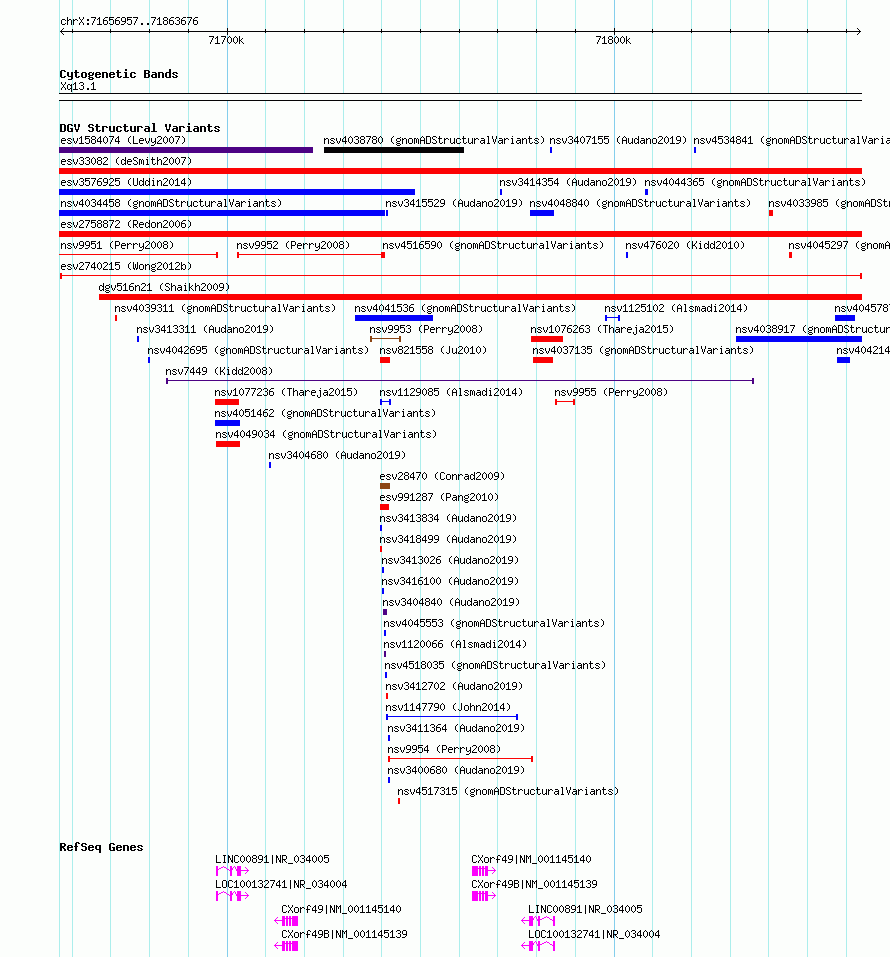
Task: Click red span under nsv9954 (Perry2008)
Action: pyautogui.click(x=460, y=759)
